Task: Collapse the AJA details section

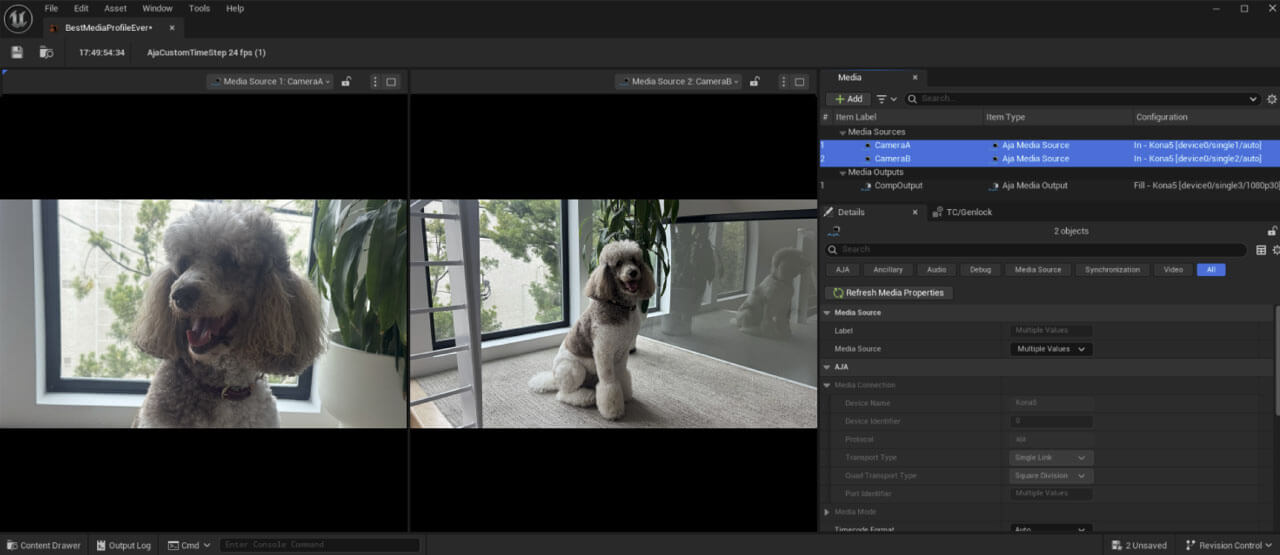Action: click(827, 367)
